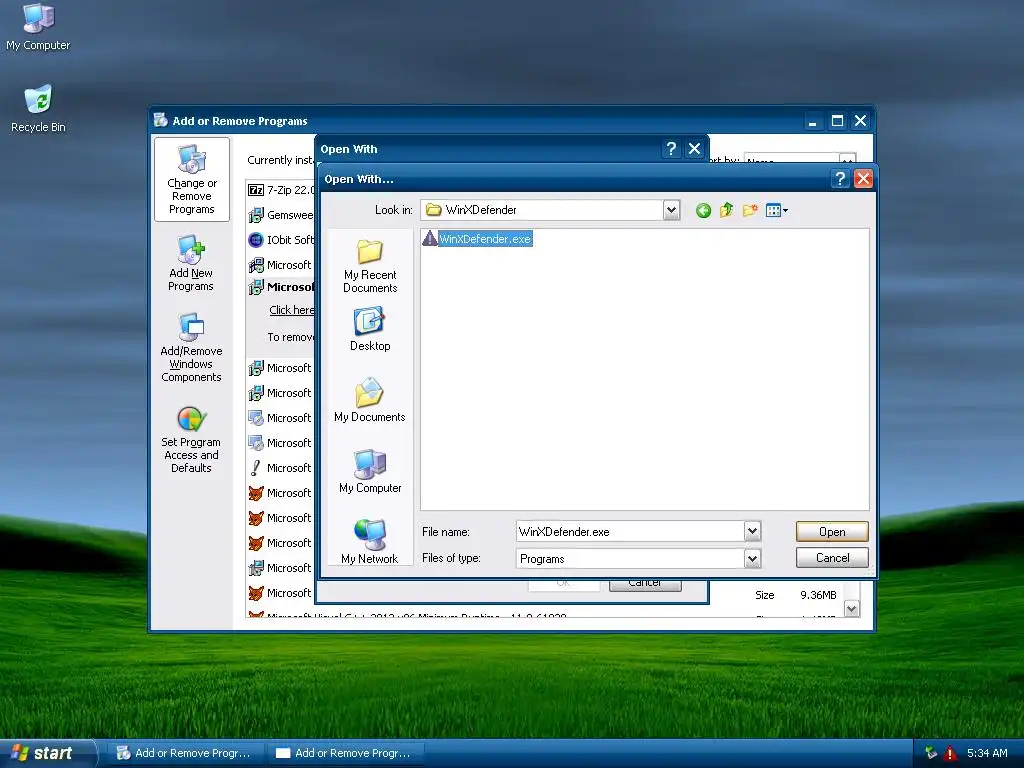Viewport: 1024px width, 768px height.
Task: Select Add/Remove Windows Components sidebar item
Action: click(x=191, y=347)
